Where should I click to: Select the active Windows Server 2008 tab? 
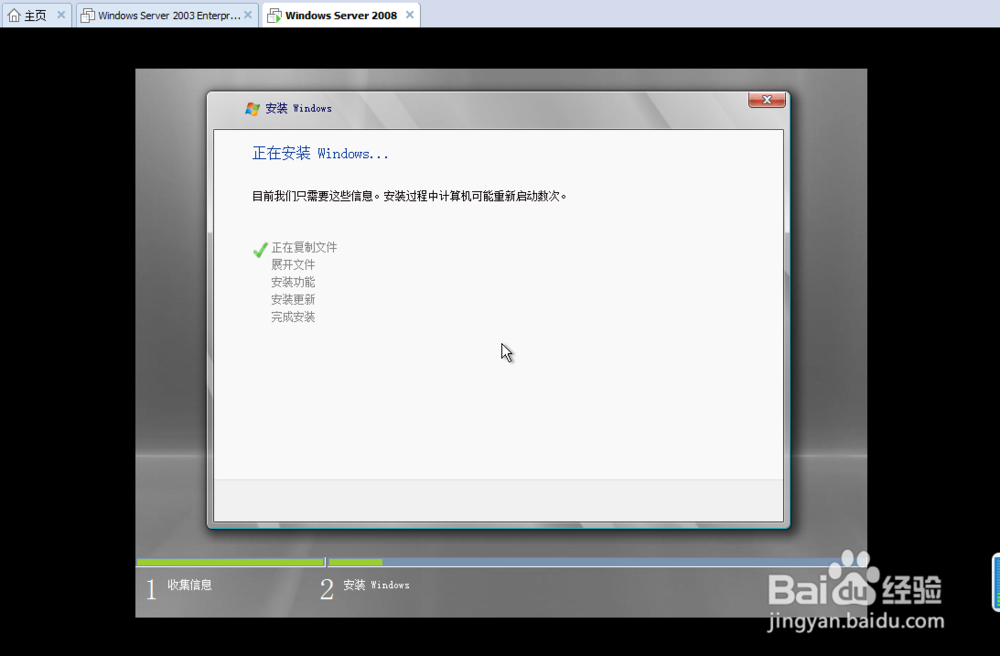pyautogui.click(x=340, y=15)
